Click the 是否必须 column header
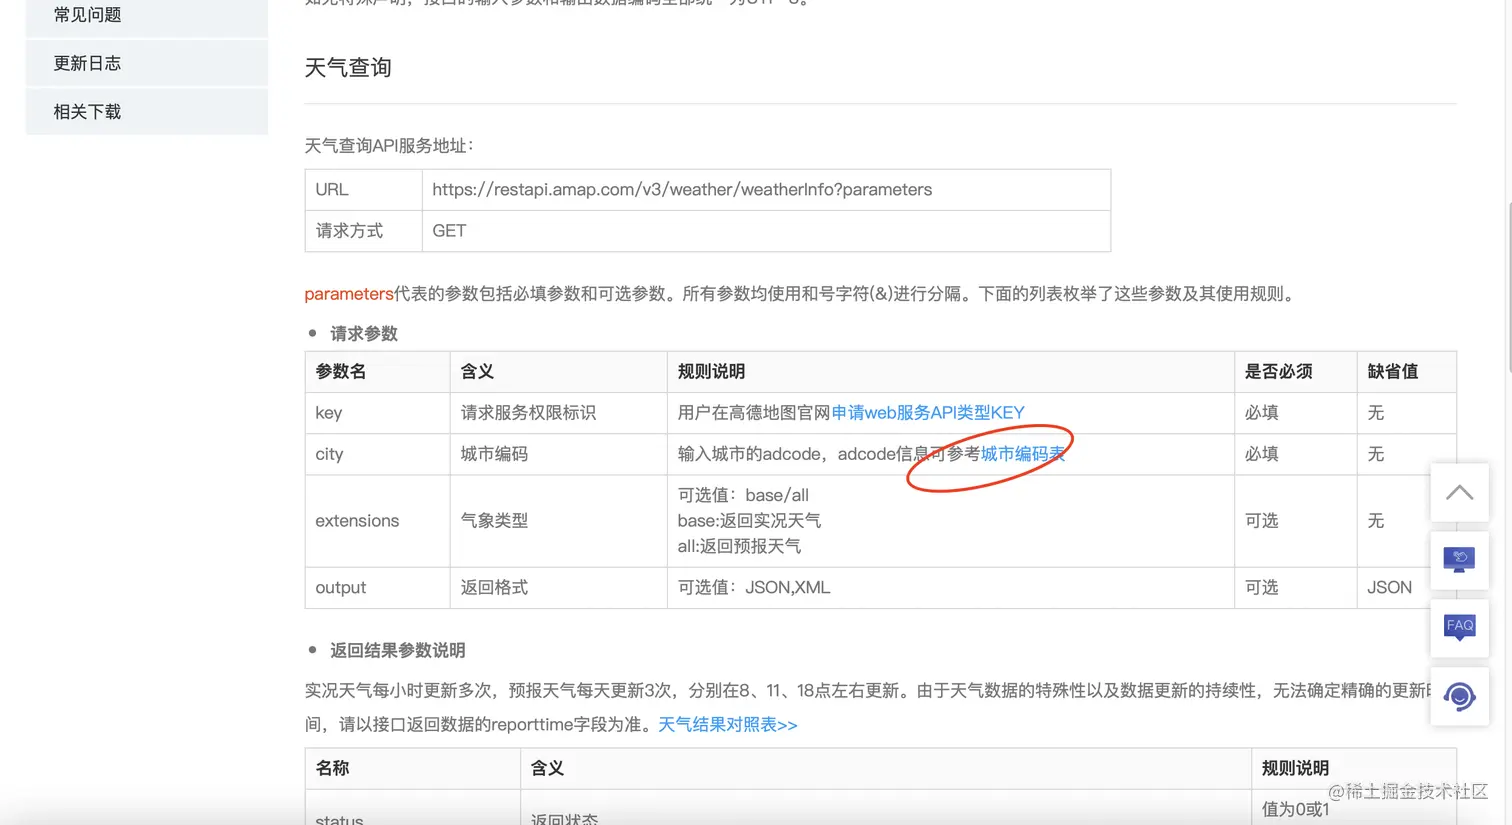Image resolution: width=1512 pixels, height=825 pixels. pos(1295,372)
